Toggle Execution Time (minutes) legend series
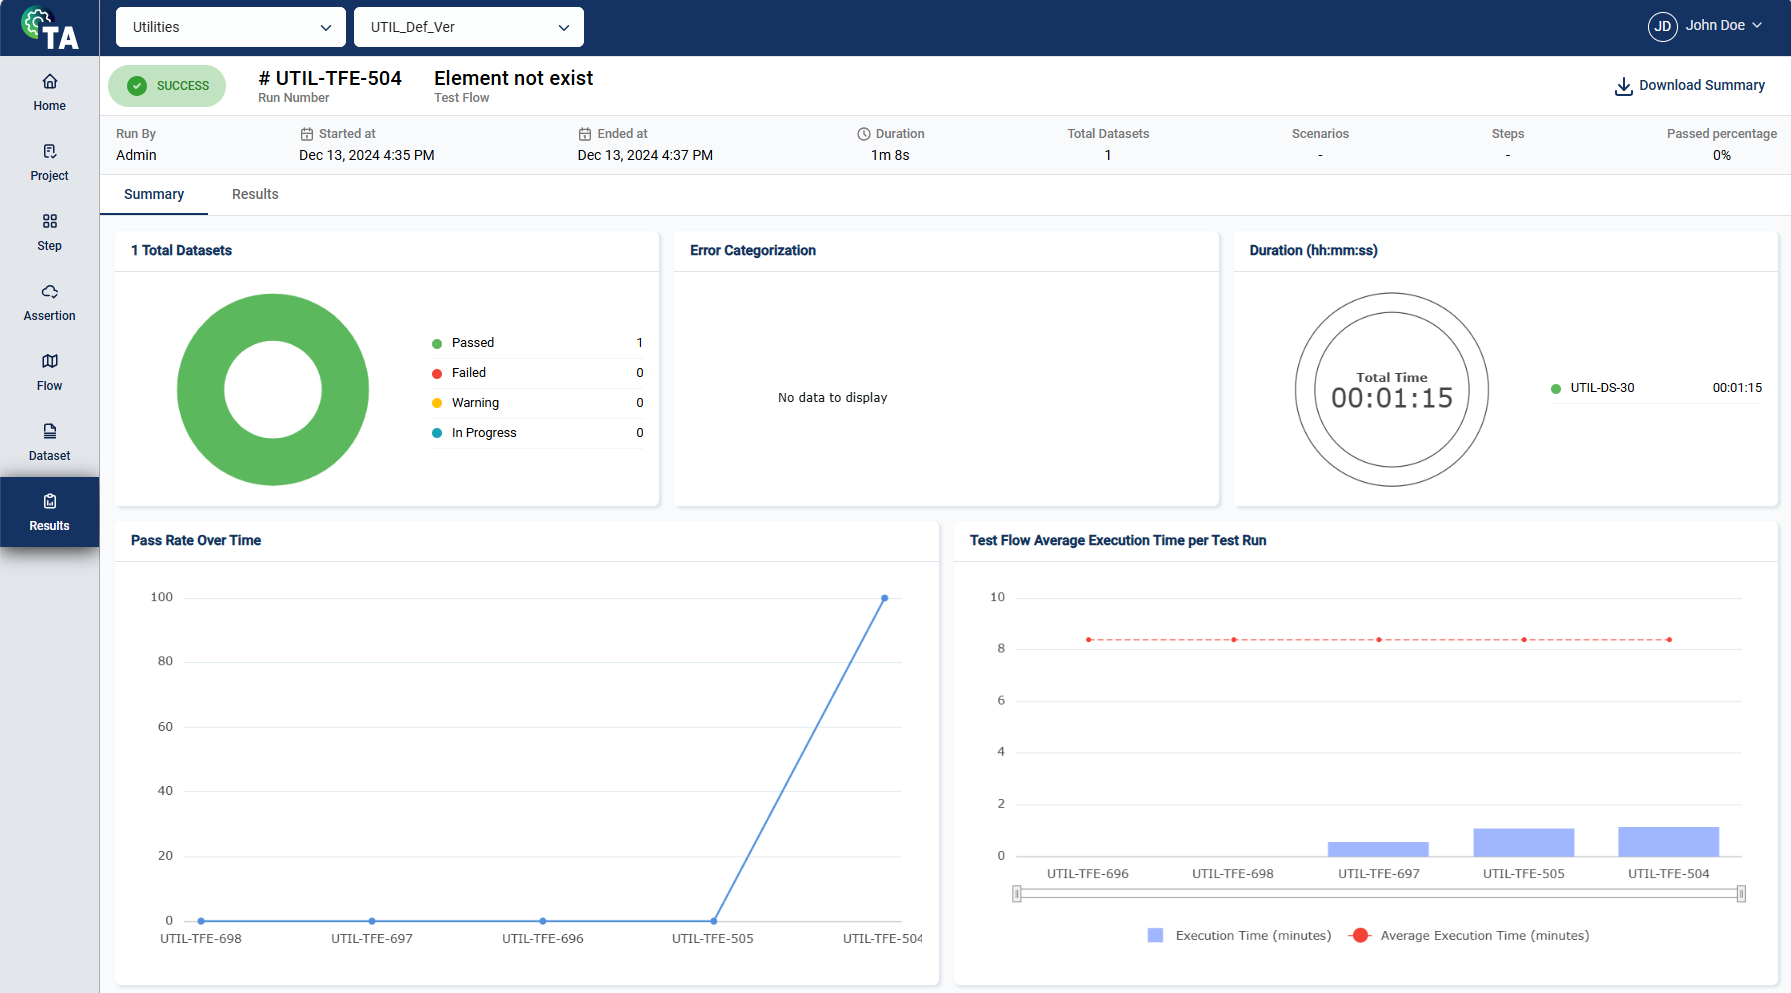Image resolution: width=1791 pixels, height=993 pixels. click(1240, 936)
